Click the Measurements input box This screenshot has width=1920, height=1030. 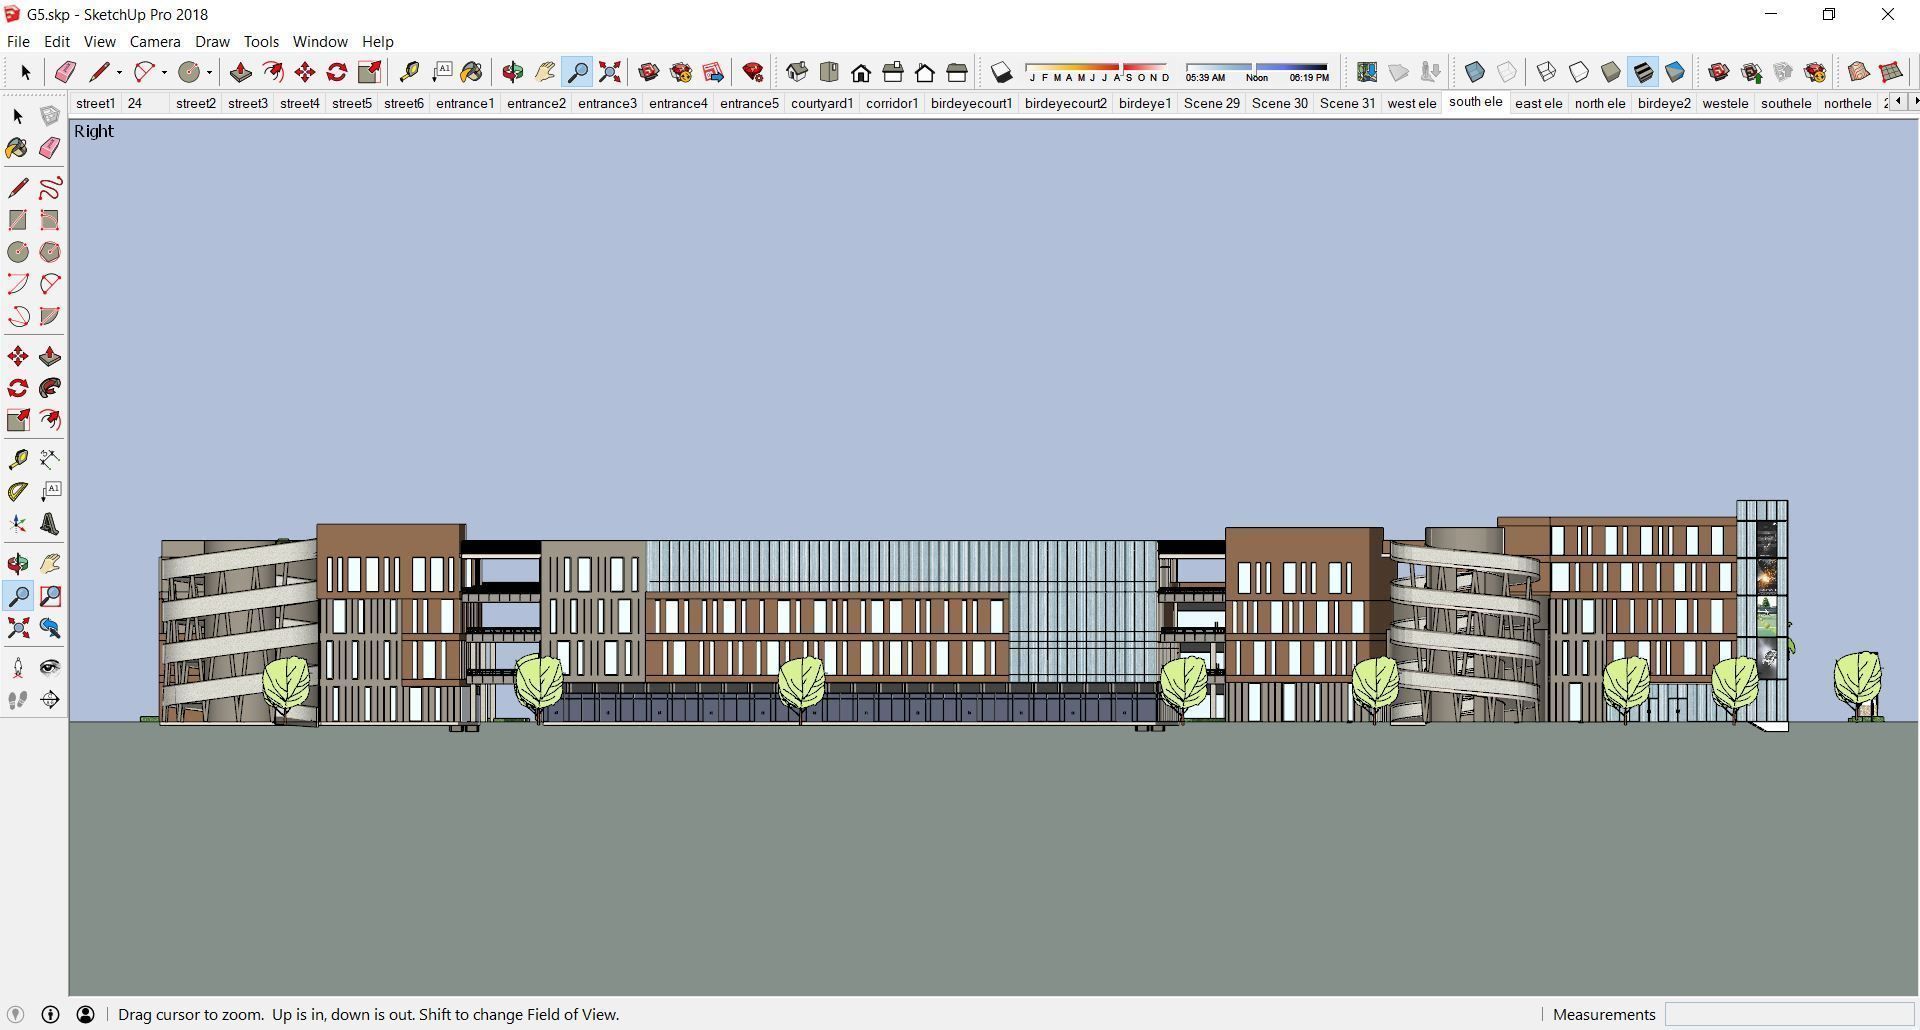click(x=1788, y=1014)
